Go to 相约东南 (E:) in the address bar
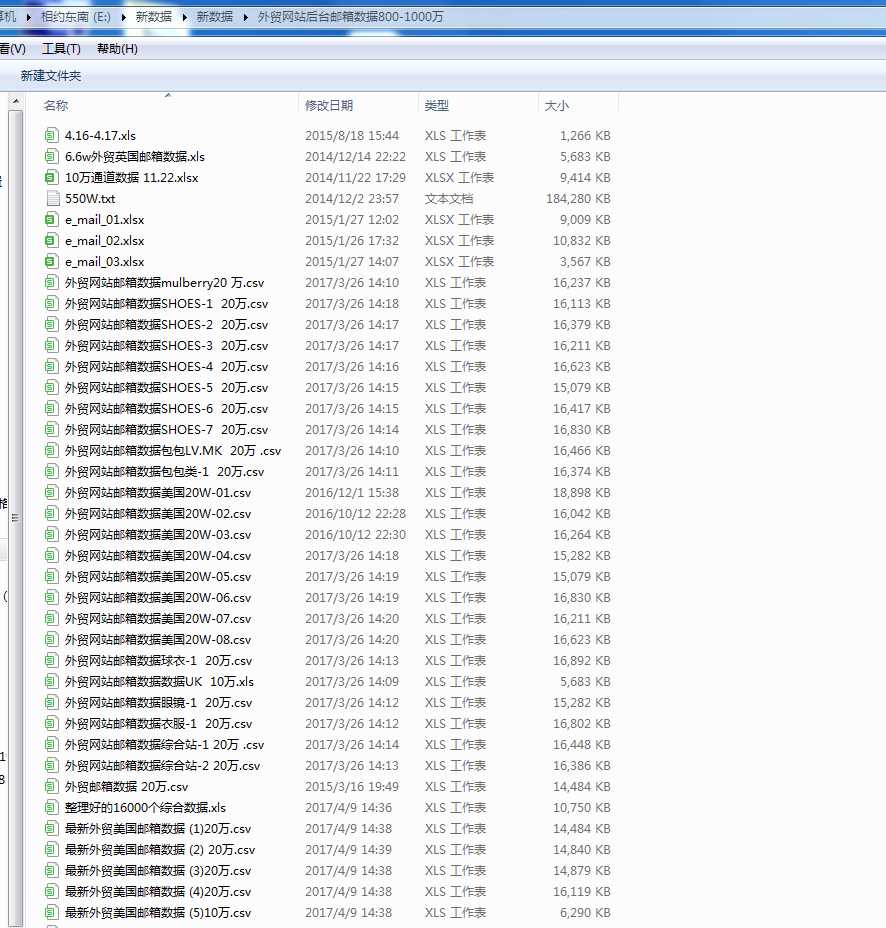The image size is (886, 928). pyautogui.click(x=76, y=17)
